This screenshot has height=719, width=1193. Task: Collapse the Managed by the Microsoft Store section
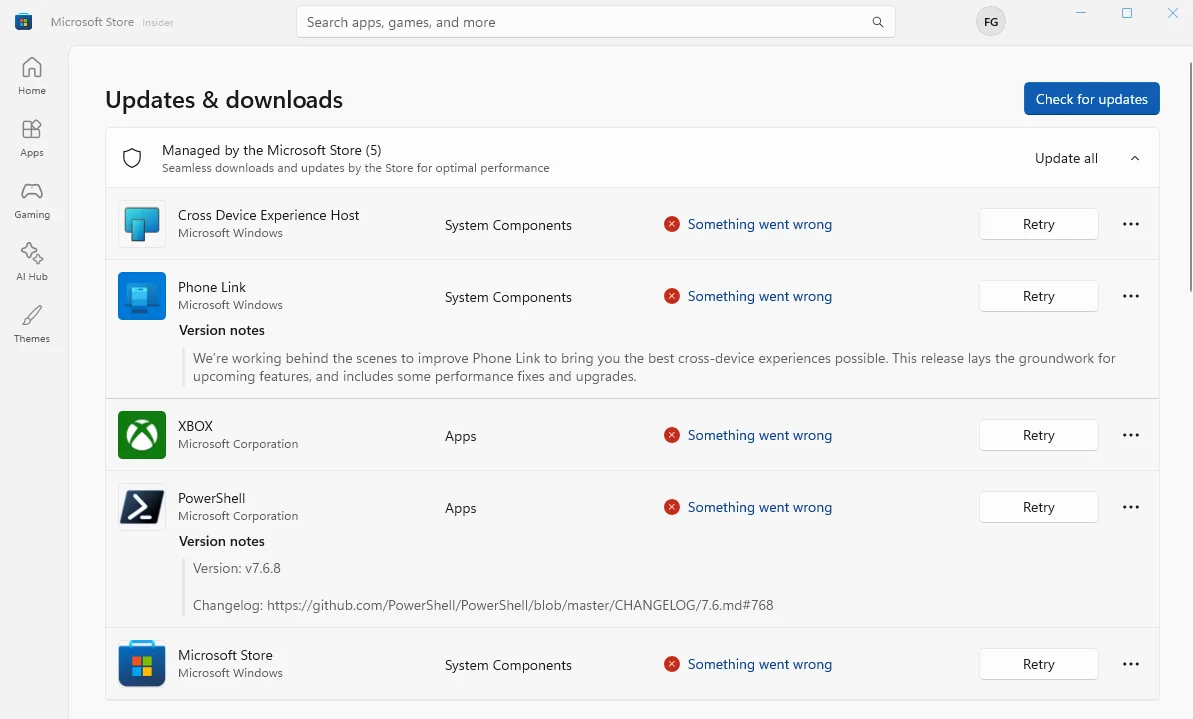(1134, 158)
